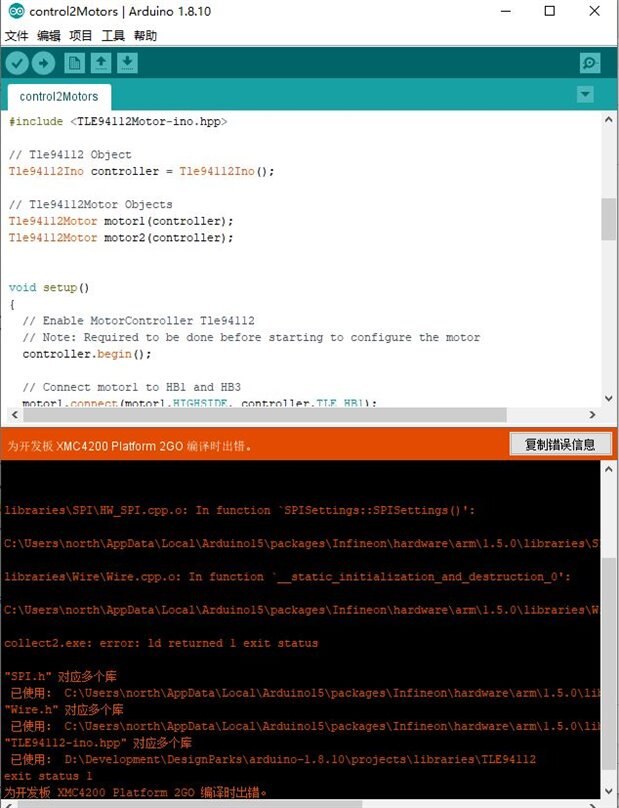Open the 项目 menu
This screenshot has height=808, width=619.
(81, 36)
